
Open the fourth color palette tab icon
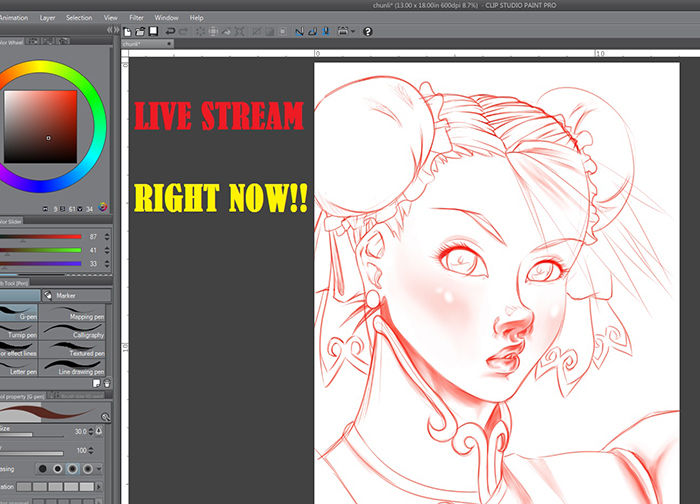(x=62, y=42)
